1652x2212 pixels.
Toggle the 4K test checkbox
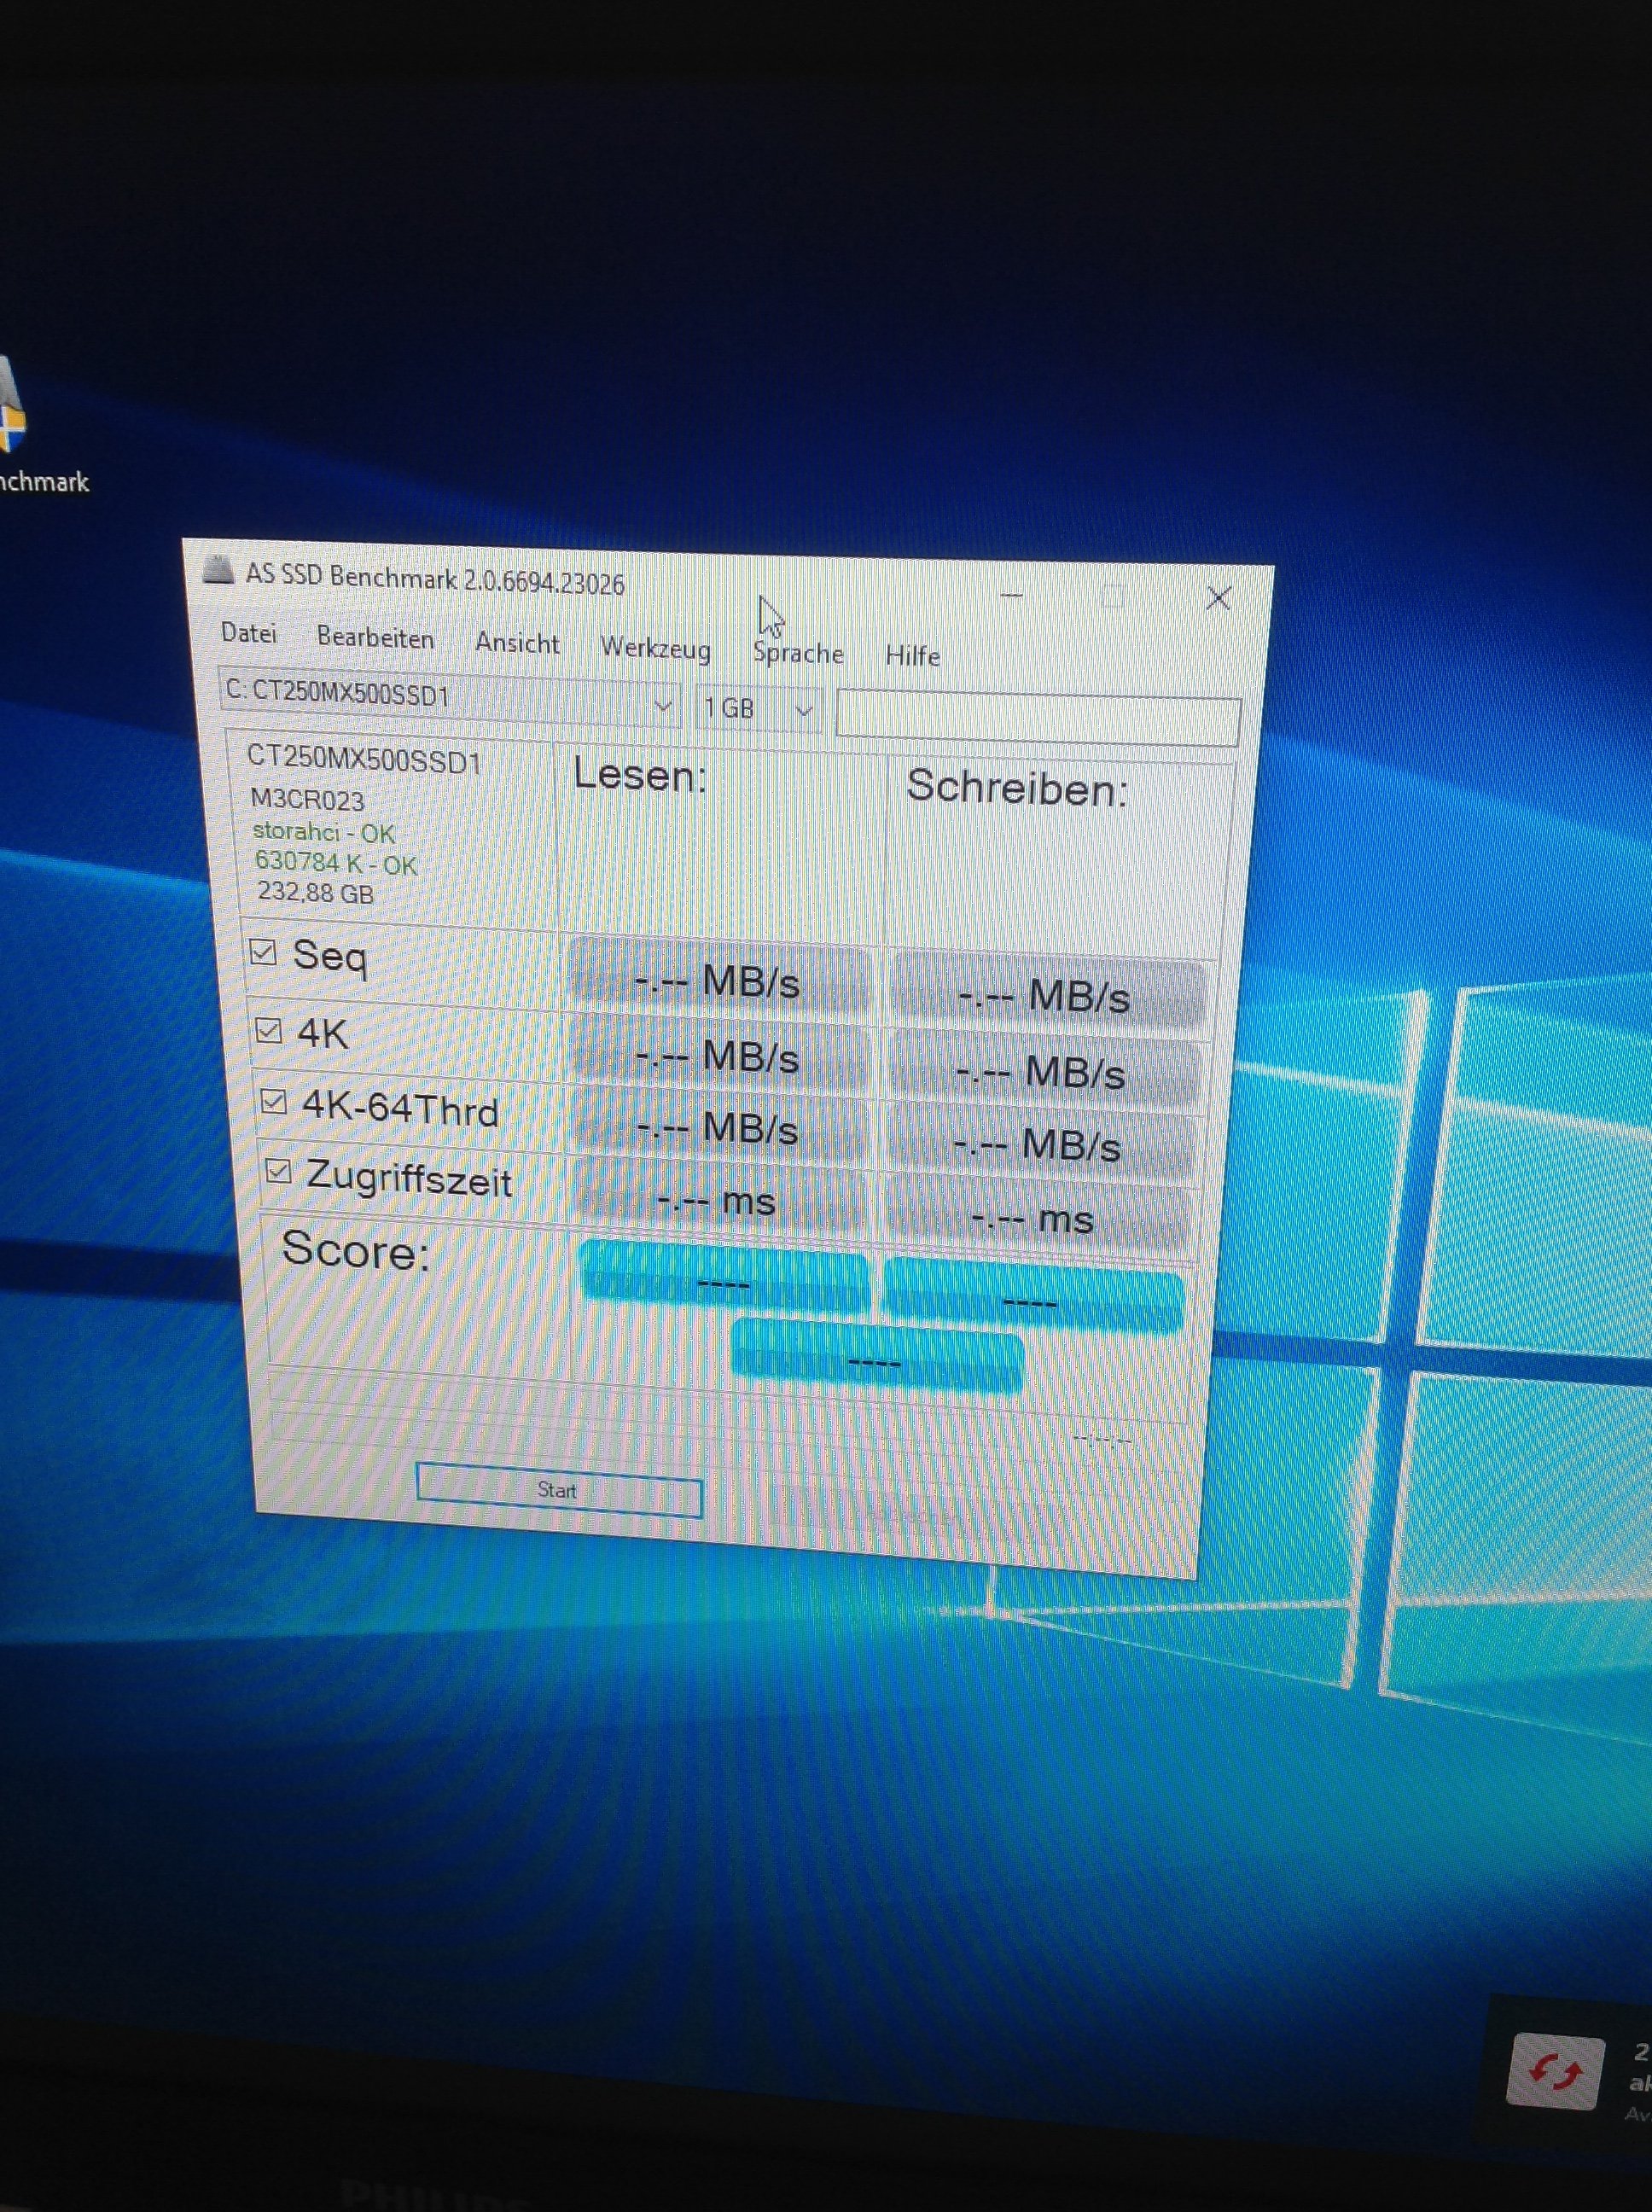tap(268, 1029)
